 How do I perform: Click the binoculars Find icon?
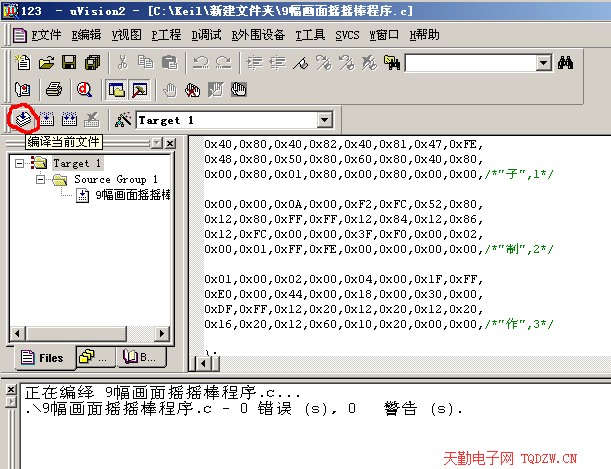point(565,62)
